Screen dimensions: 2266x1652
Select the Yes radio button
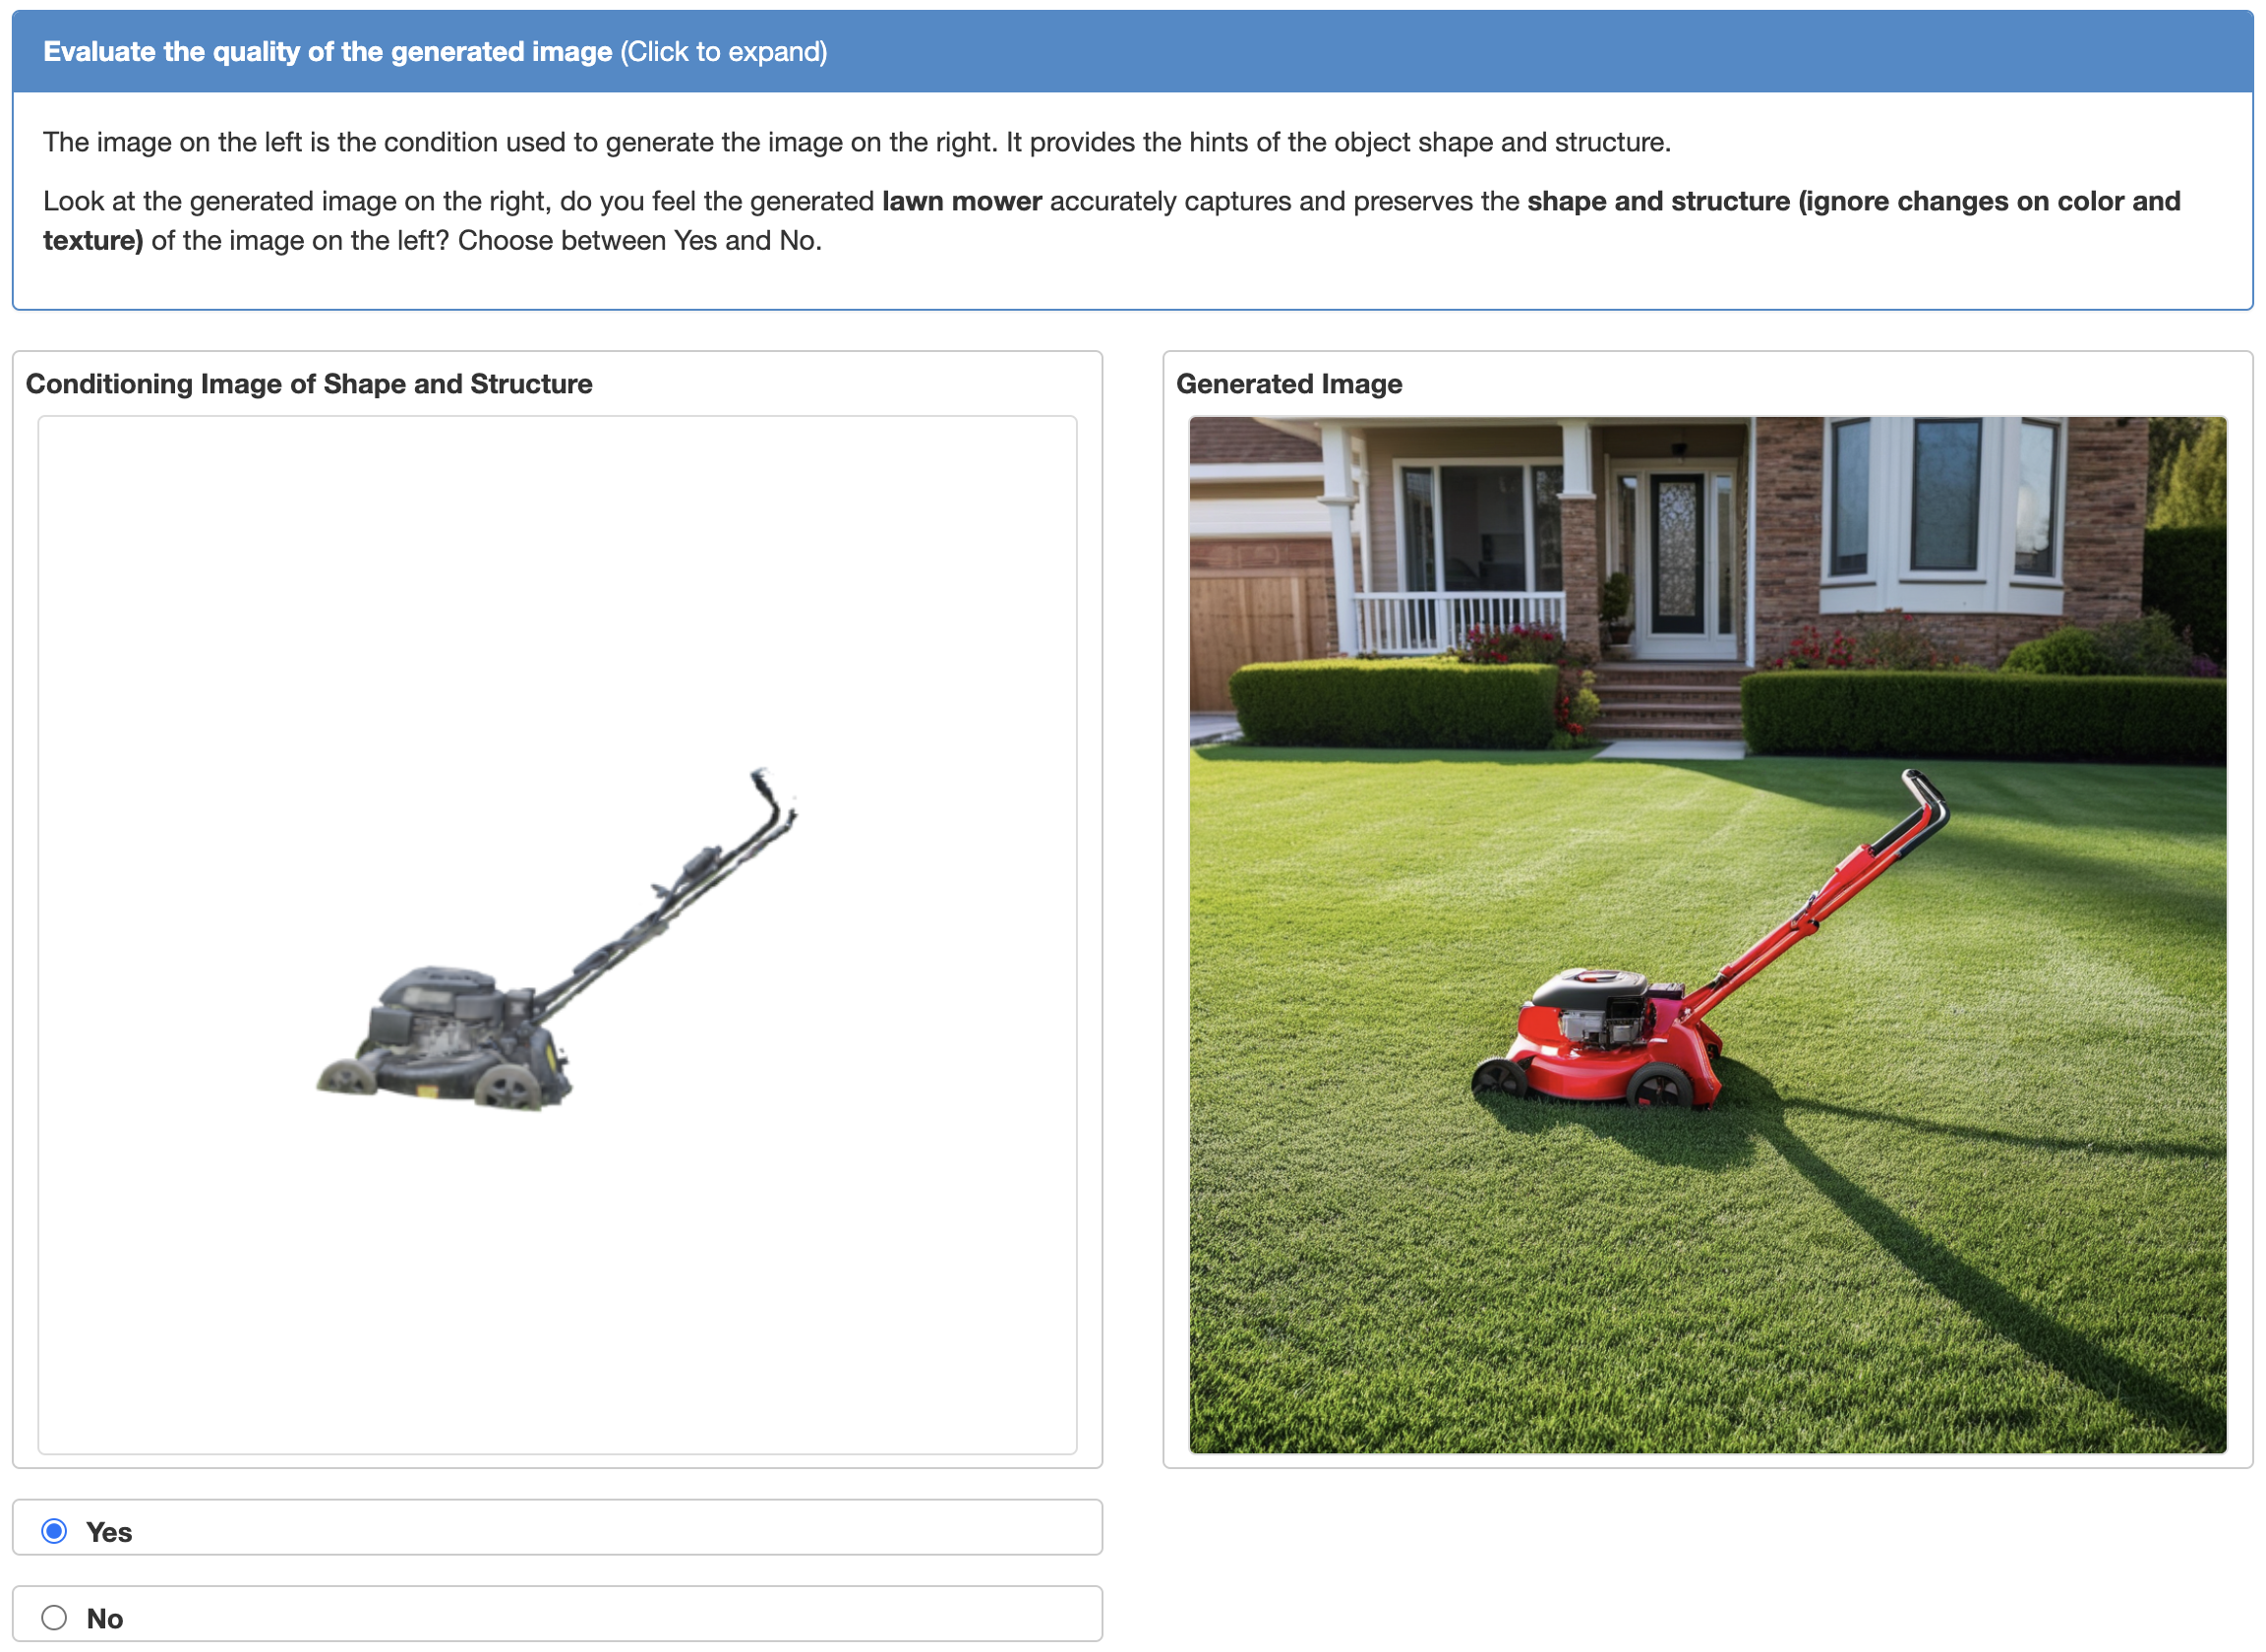click(54, 1531)
